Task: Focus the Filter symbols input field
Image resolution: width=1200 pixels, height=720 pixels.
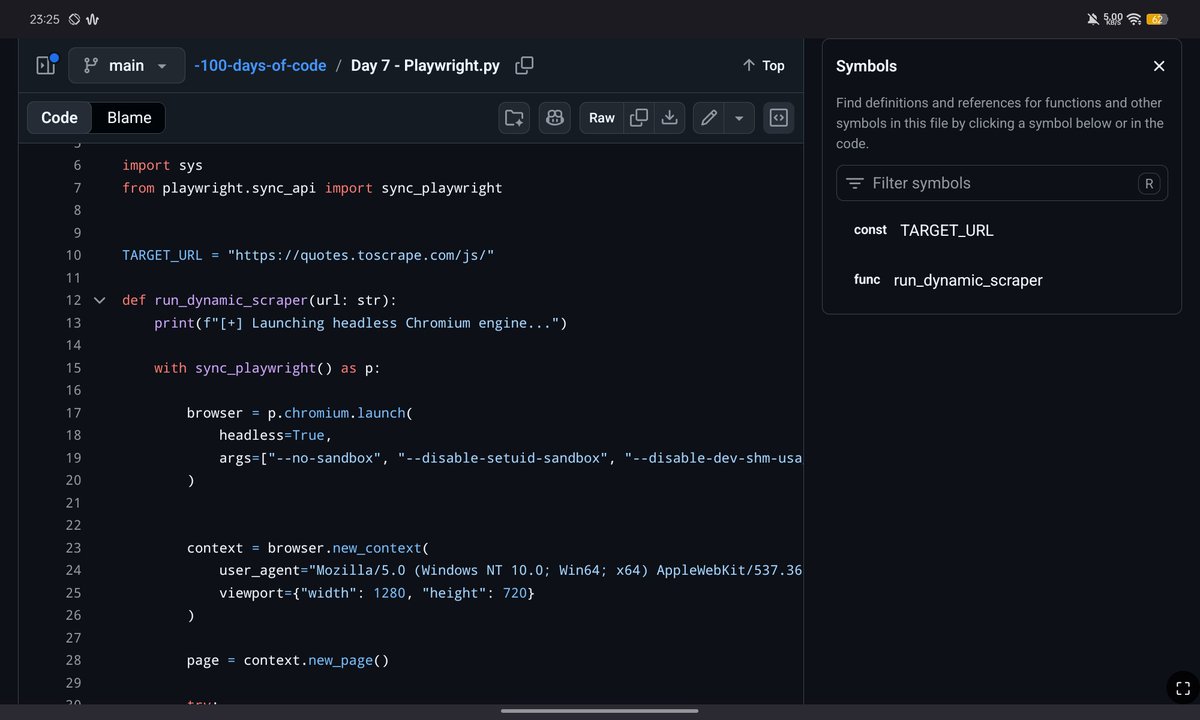Action: pos(1002,183)
